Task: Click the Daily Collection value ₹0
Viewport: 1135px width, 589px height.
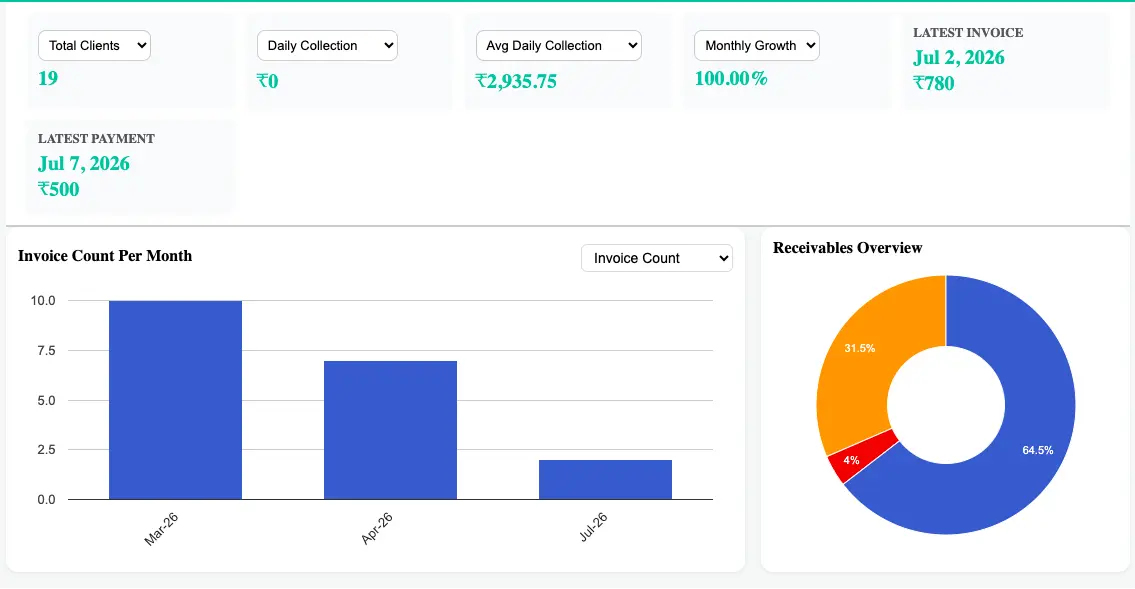Action: click(268, 81)
